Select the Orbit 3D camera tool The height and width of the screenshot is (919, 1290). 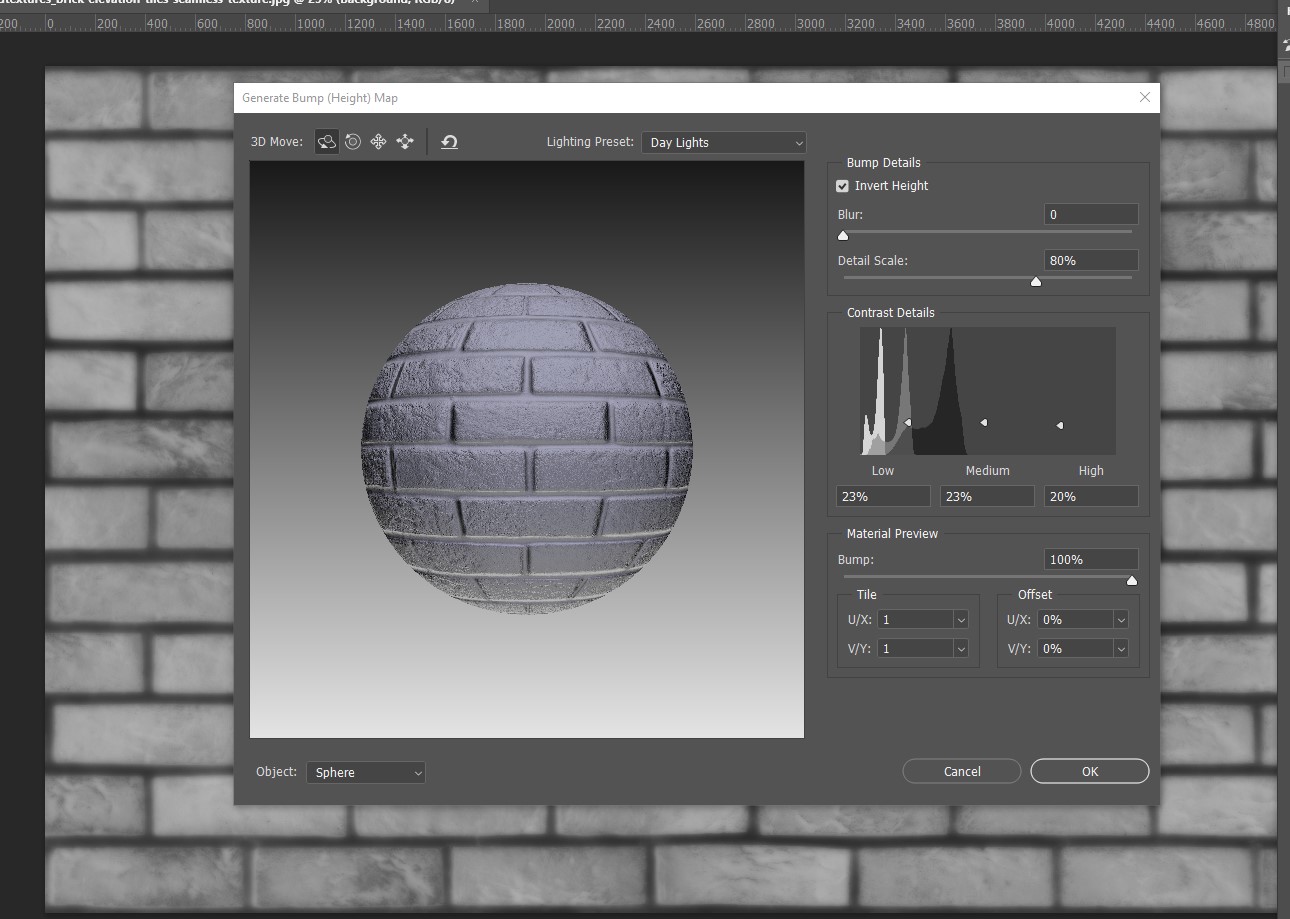[x=327, y=142]
